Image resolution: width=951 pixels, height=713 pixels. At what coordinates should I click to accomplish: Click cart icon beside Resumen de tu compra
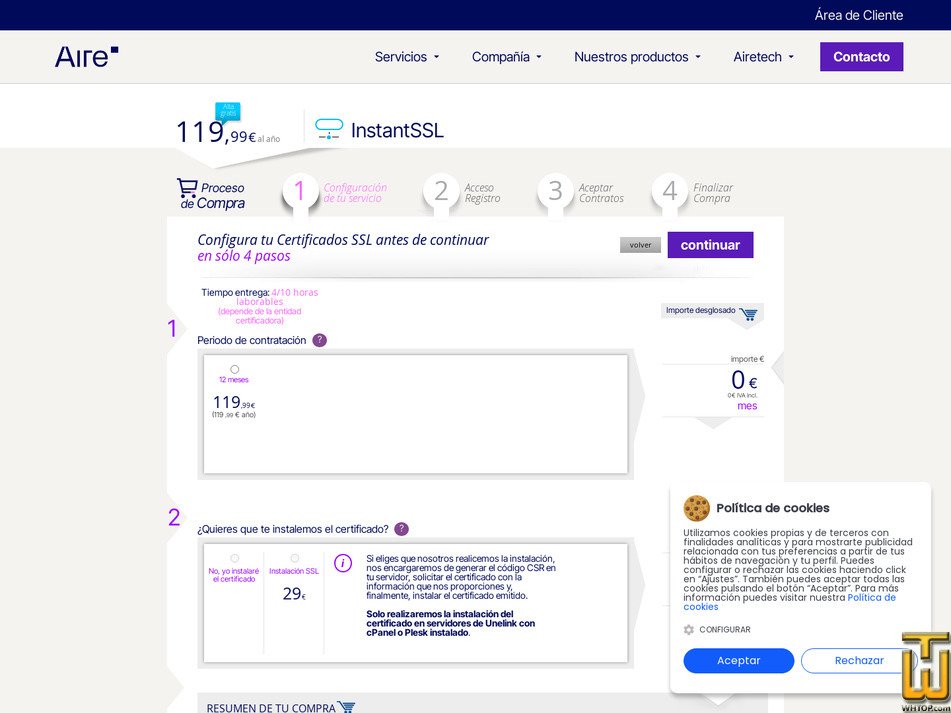tap(346, 707)
